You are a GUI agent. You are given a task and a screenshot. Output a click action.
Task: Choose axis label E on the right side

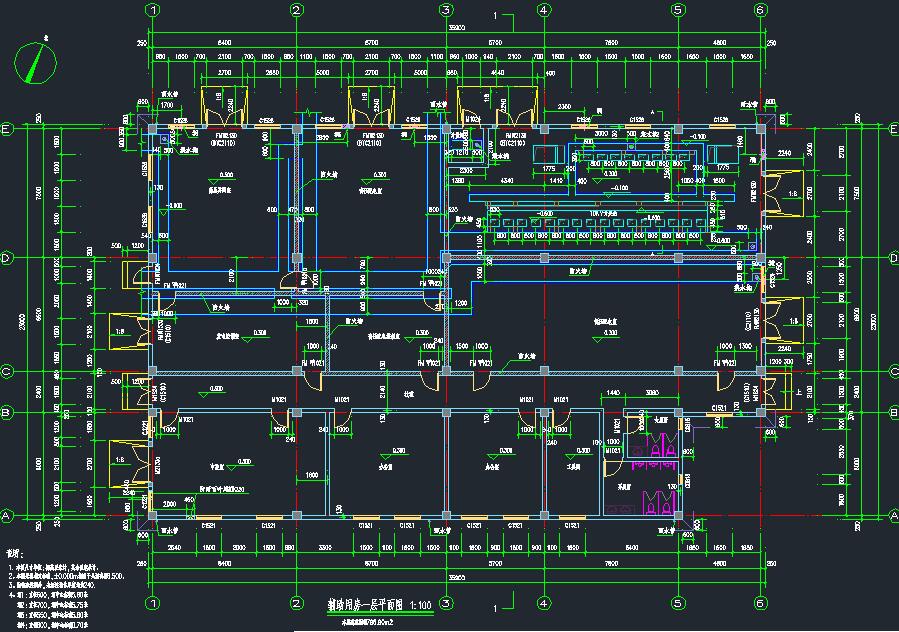pyautogui.click(x=893, y=129)
